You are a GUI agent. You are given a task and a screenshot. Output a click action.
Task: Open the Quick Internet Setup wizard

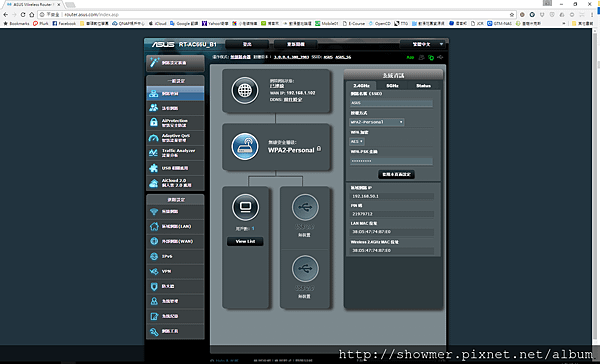point(175,63)
